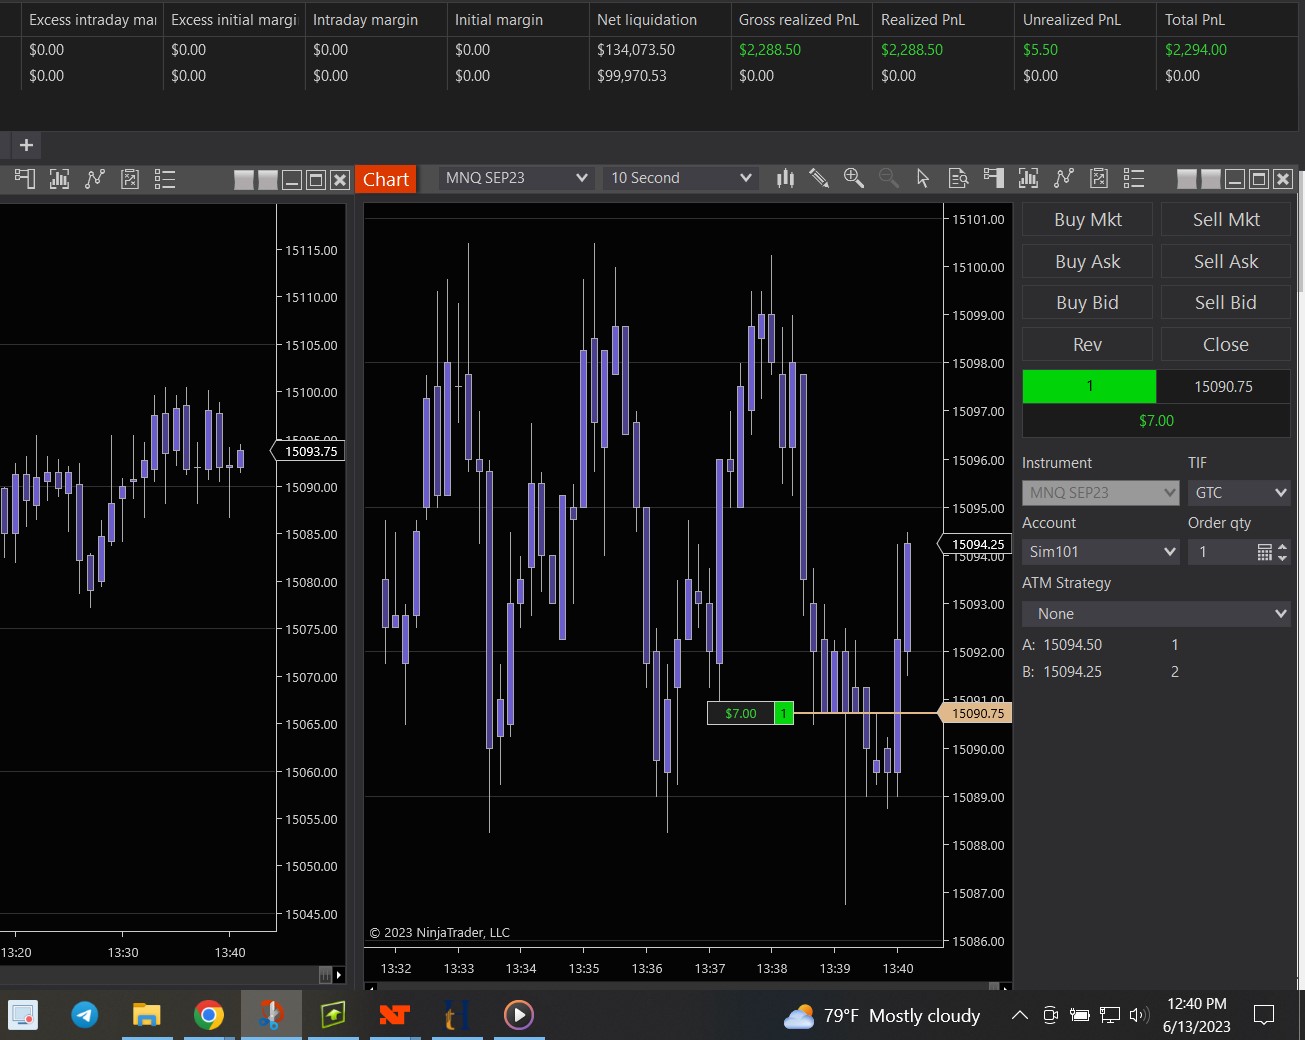The height and width of the screenshot is (1040, 1305).
Task: Open Telegram from the Windows taskbar
Action: click(85, 1015)
